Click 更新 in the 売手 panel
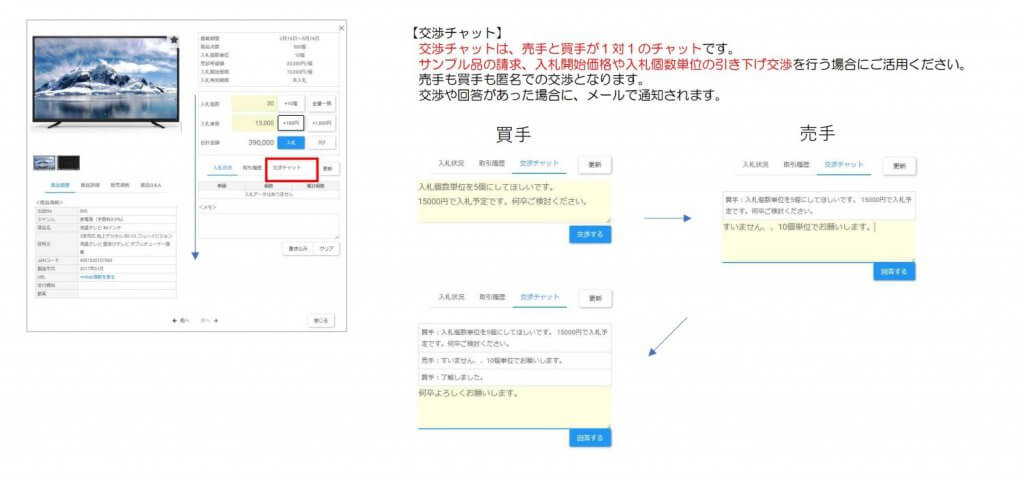The image size is (1024, 479). point(899,166)
